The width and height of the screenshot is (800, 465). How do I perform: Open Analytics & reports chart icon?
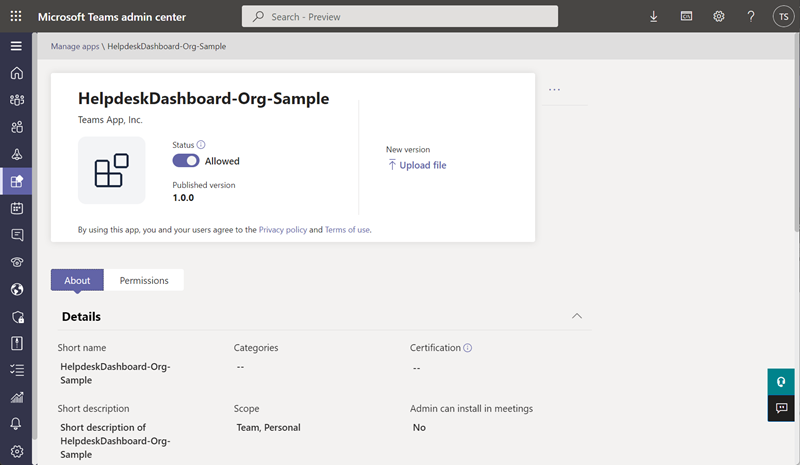click(16, 397)
